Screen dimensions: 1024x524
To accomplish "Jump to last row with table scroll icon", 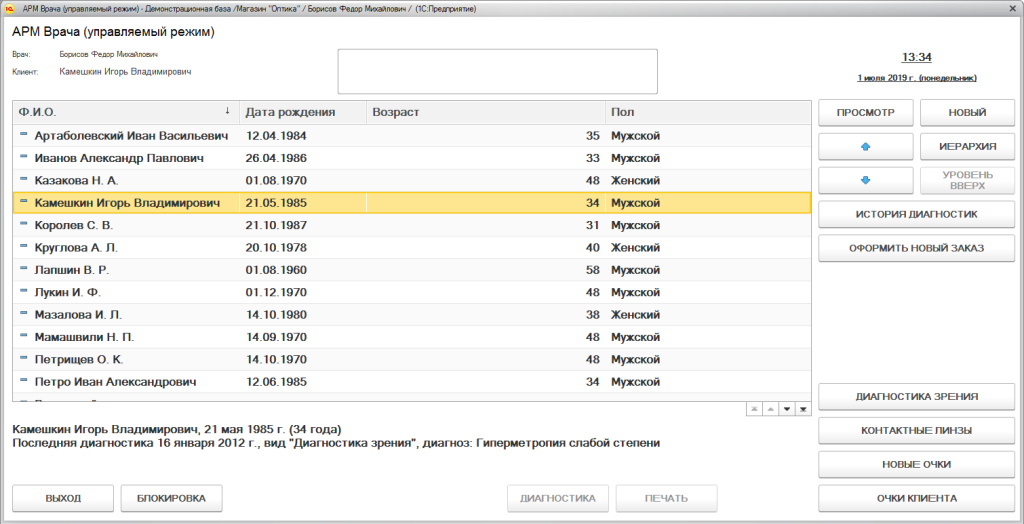I will [x=803, y=408].
